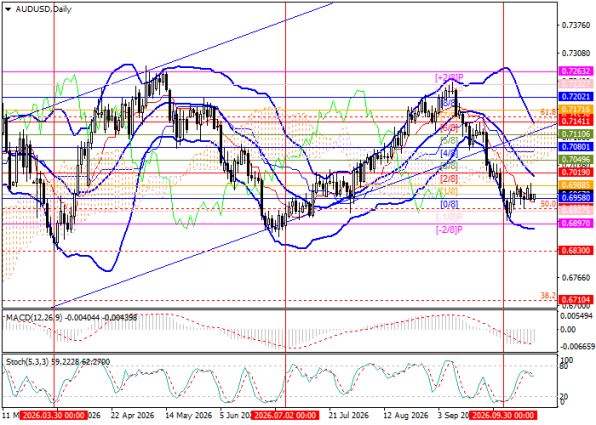Select the orange 0.71716 price label

pos(576,109)
